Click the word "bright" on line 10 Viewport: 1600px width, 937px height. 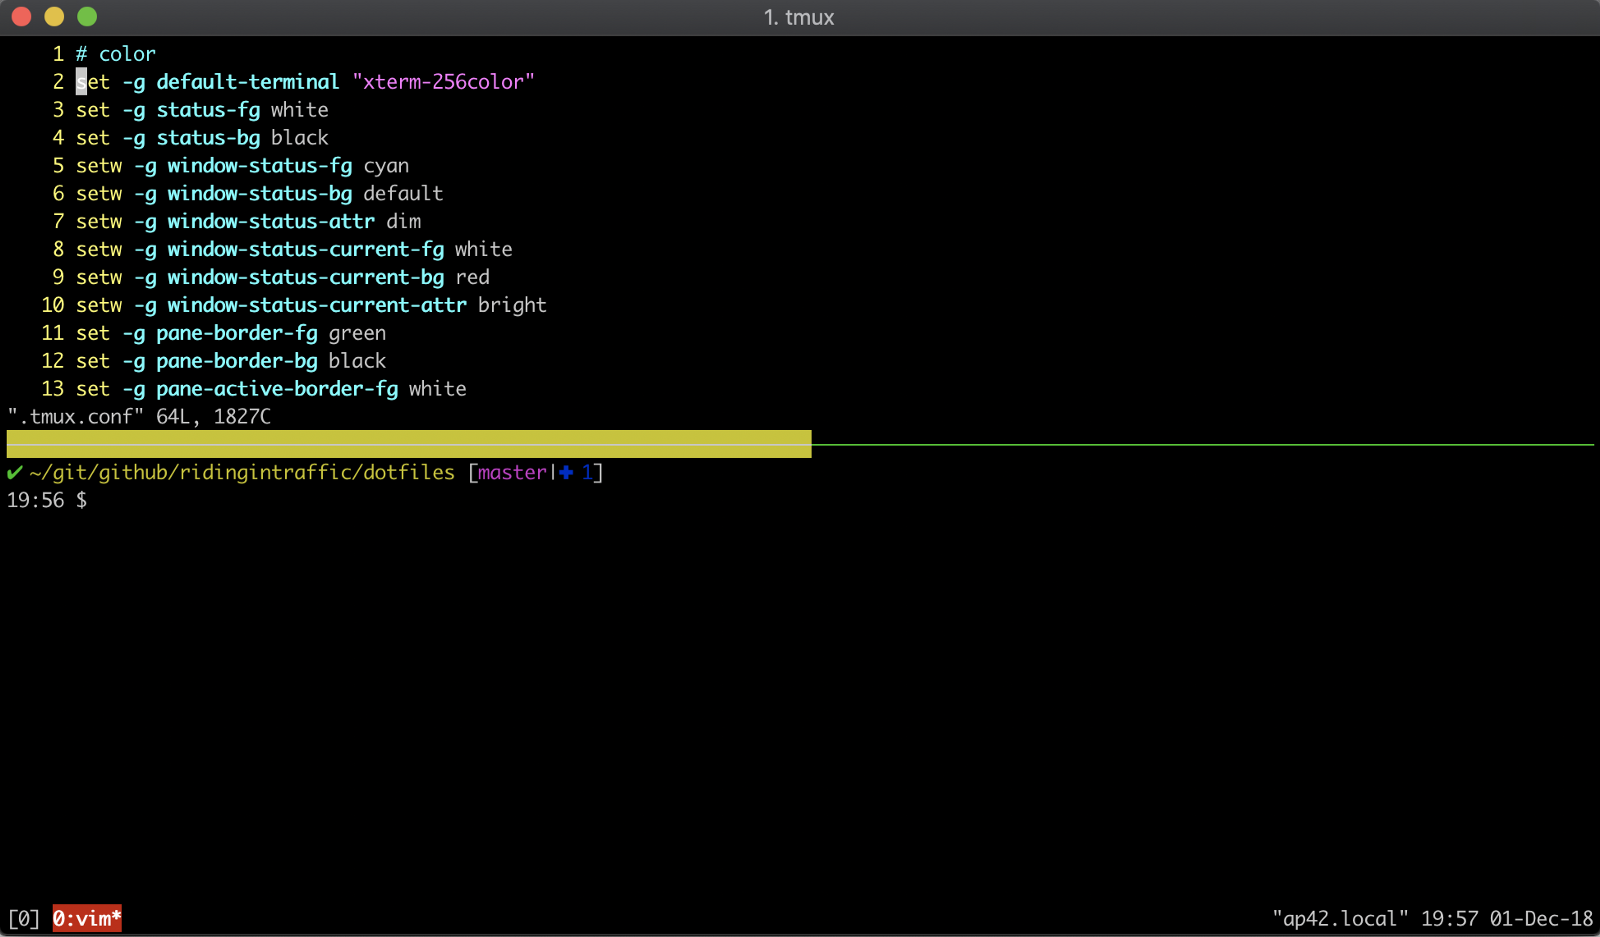(512, 305)
